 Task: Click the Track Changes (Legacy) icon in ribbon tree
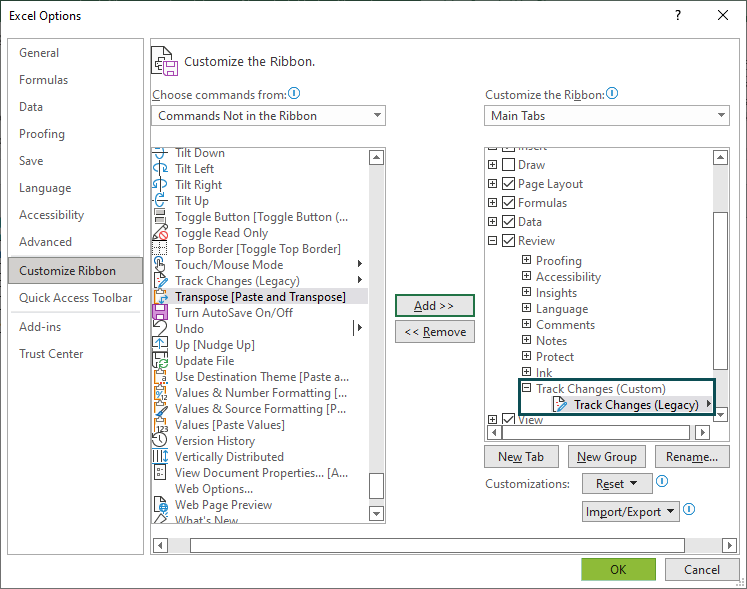[x=560, y=405]
